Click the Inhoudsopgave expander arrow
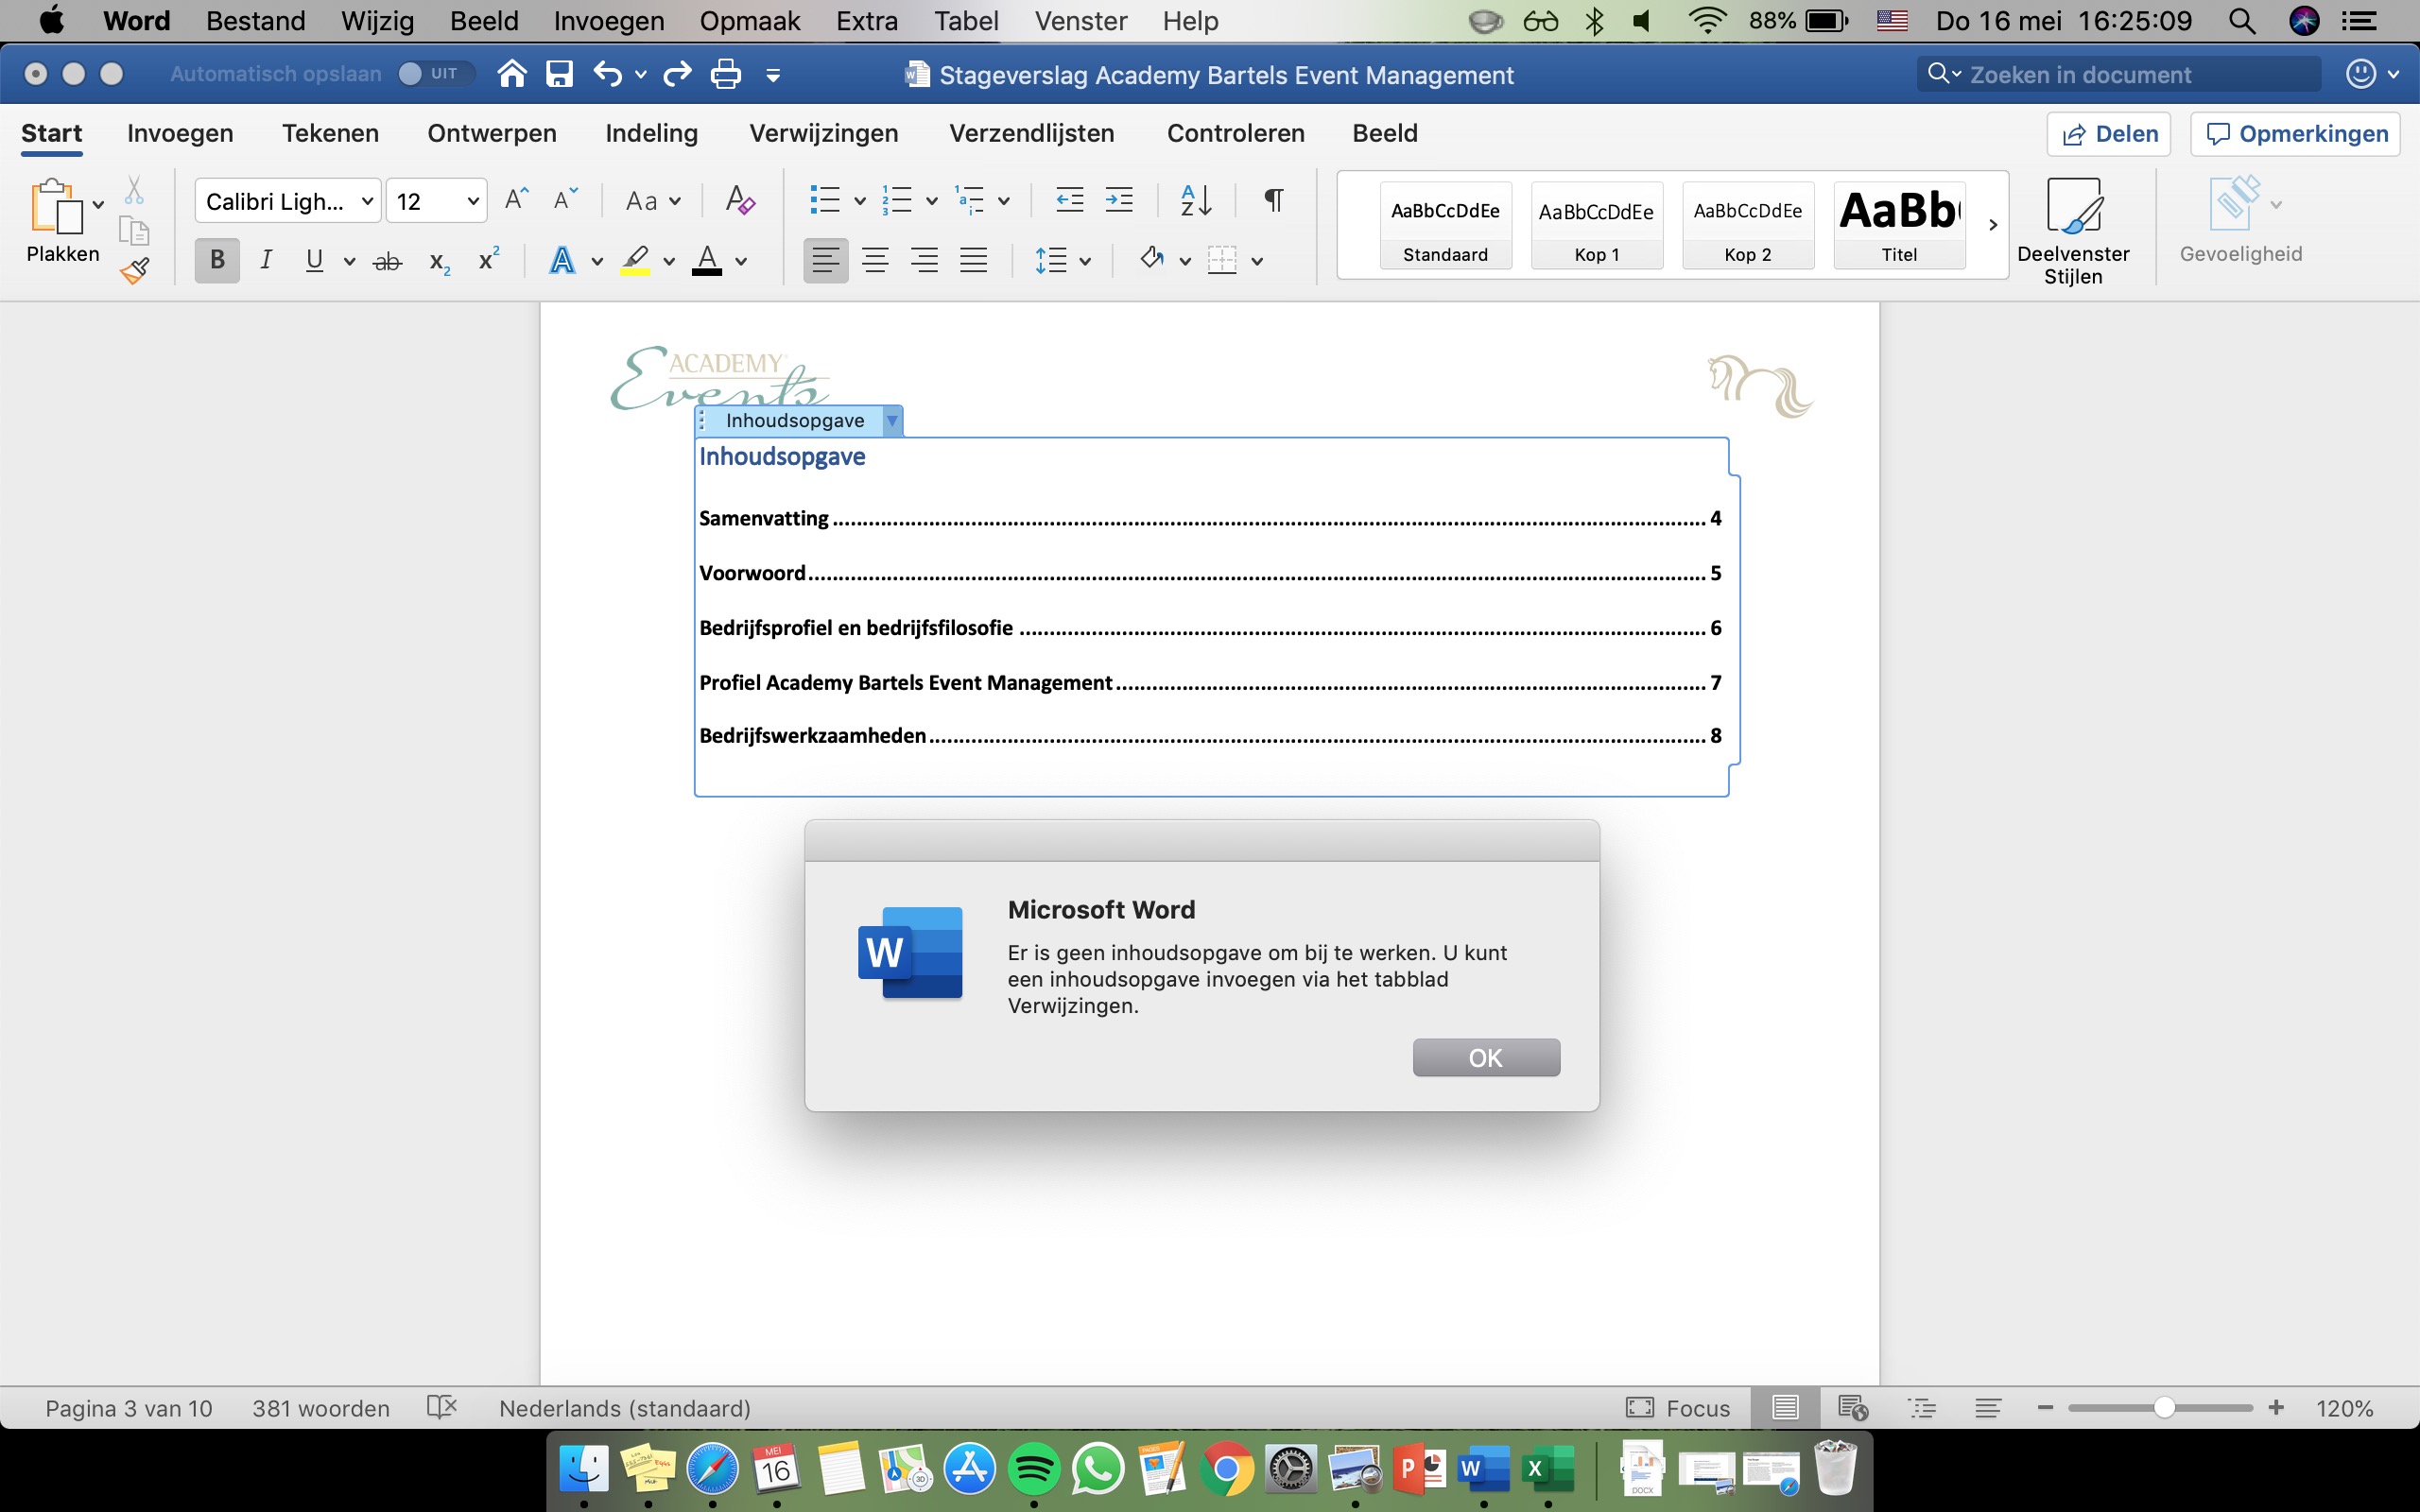Image resolution: width=2420 pixels, height=1512 pixels. pyautogui.click(x=889, y=420)
